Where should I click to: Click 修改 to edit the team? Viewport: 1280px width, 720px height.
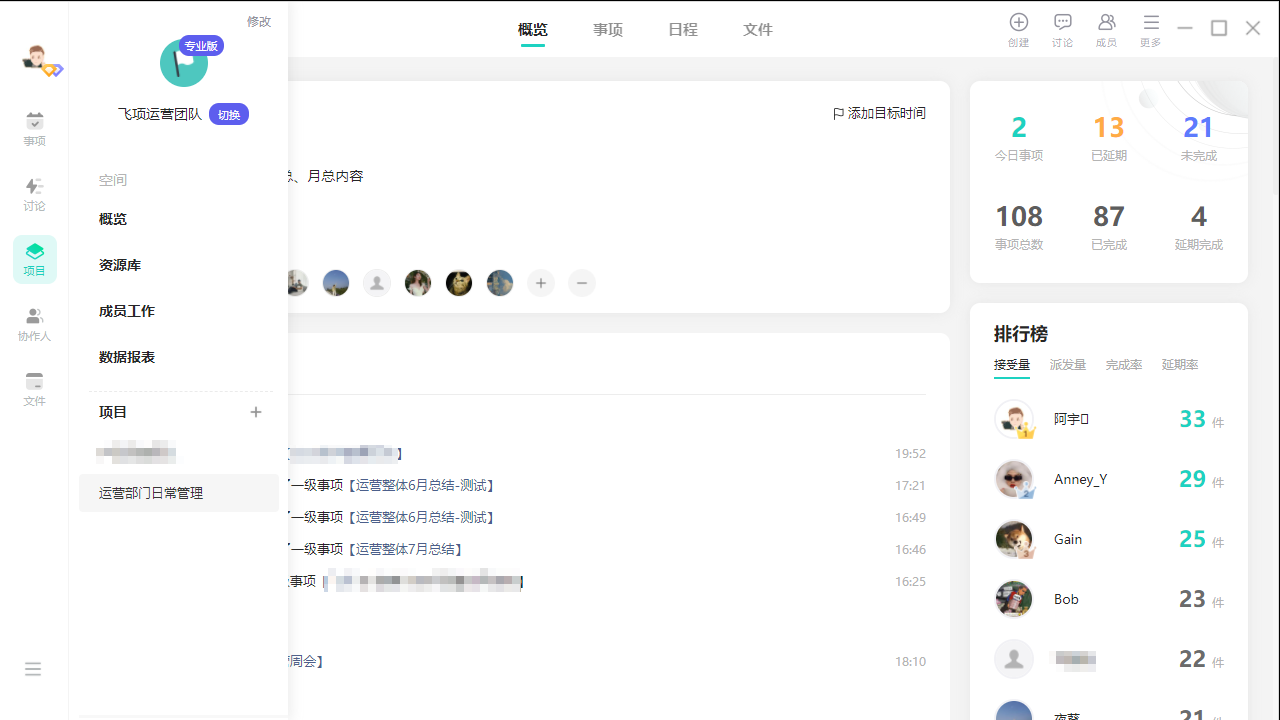tap(259, 22)
